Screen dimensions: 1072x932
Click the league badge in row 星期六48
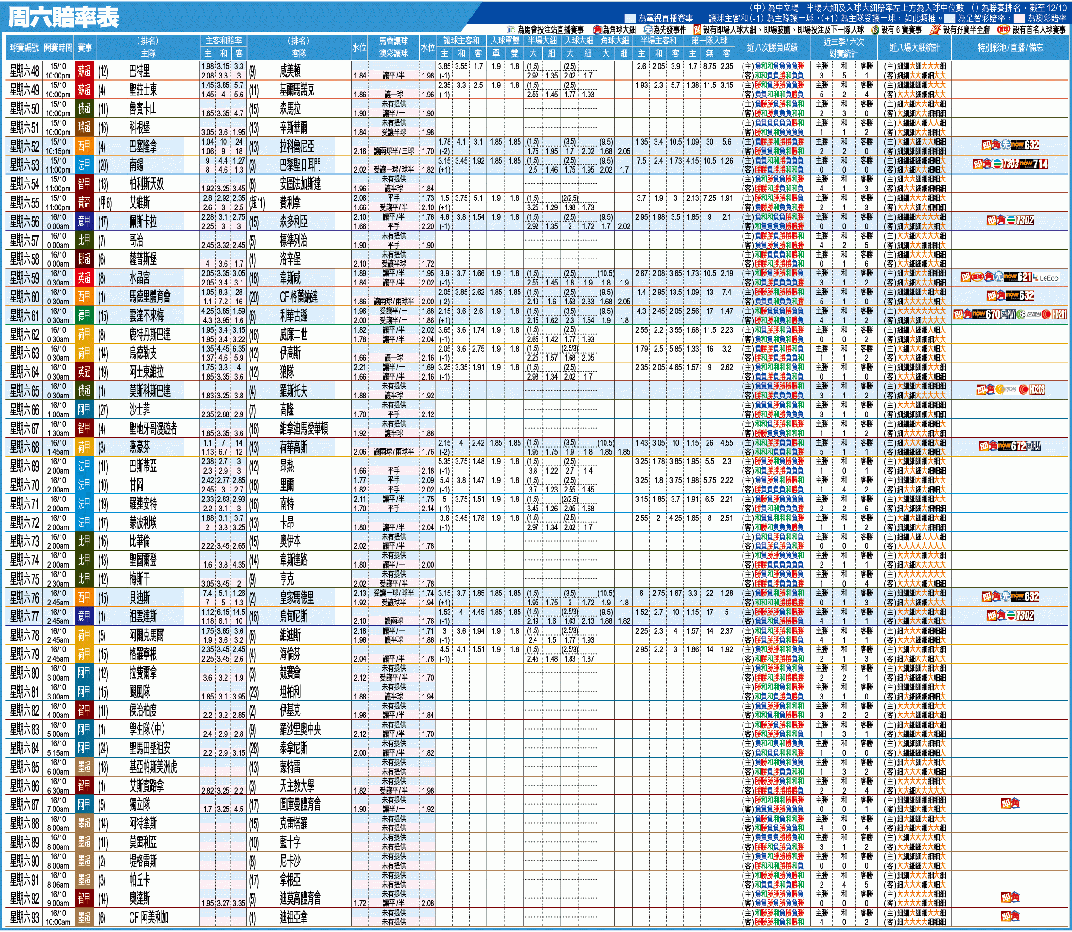[84, 71]
